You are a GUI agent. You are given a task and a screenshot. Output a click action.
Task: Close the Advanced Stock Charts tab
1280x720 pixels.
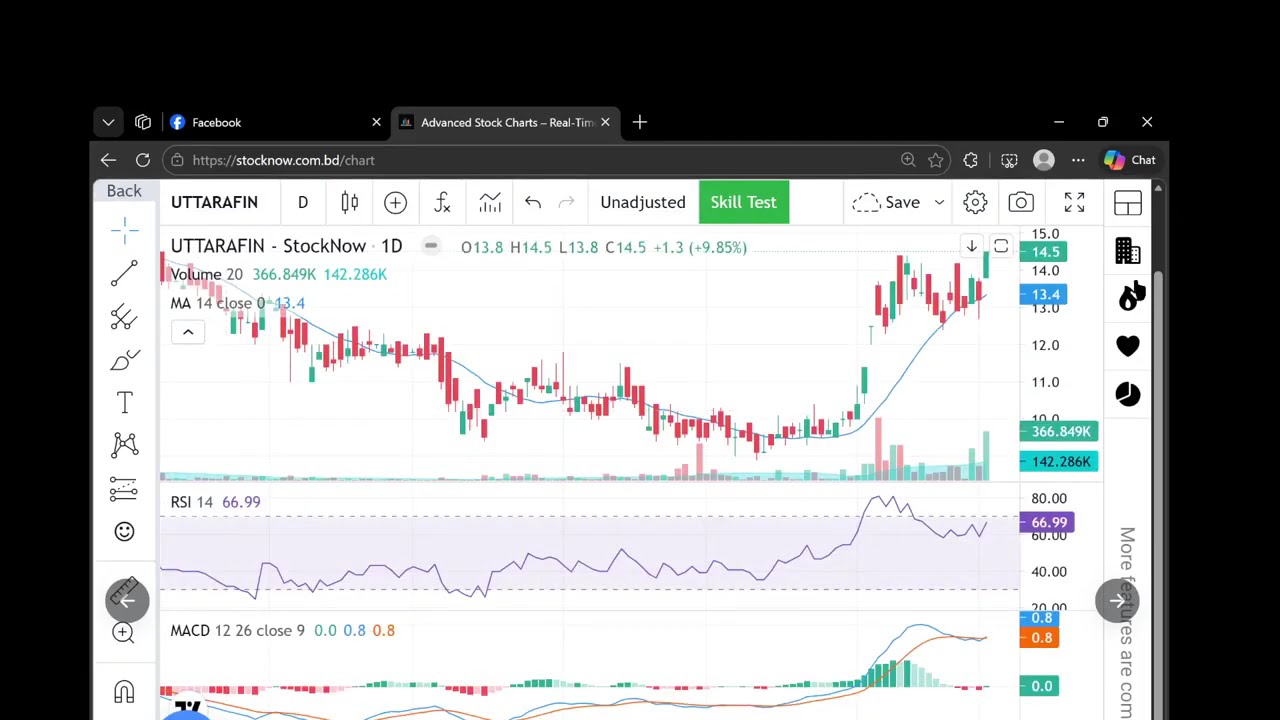(605, 122)
